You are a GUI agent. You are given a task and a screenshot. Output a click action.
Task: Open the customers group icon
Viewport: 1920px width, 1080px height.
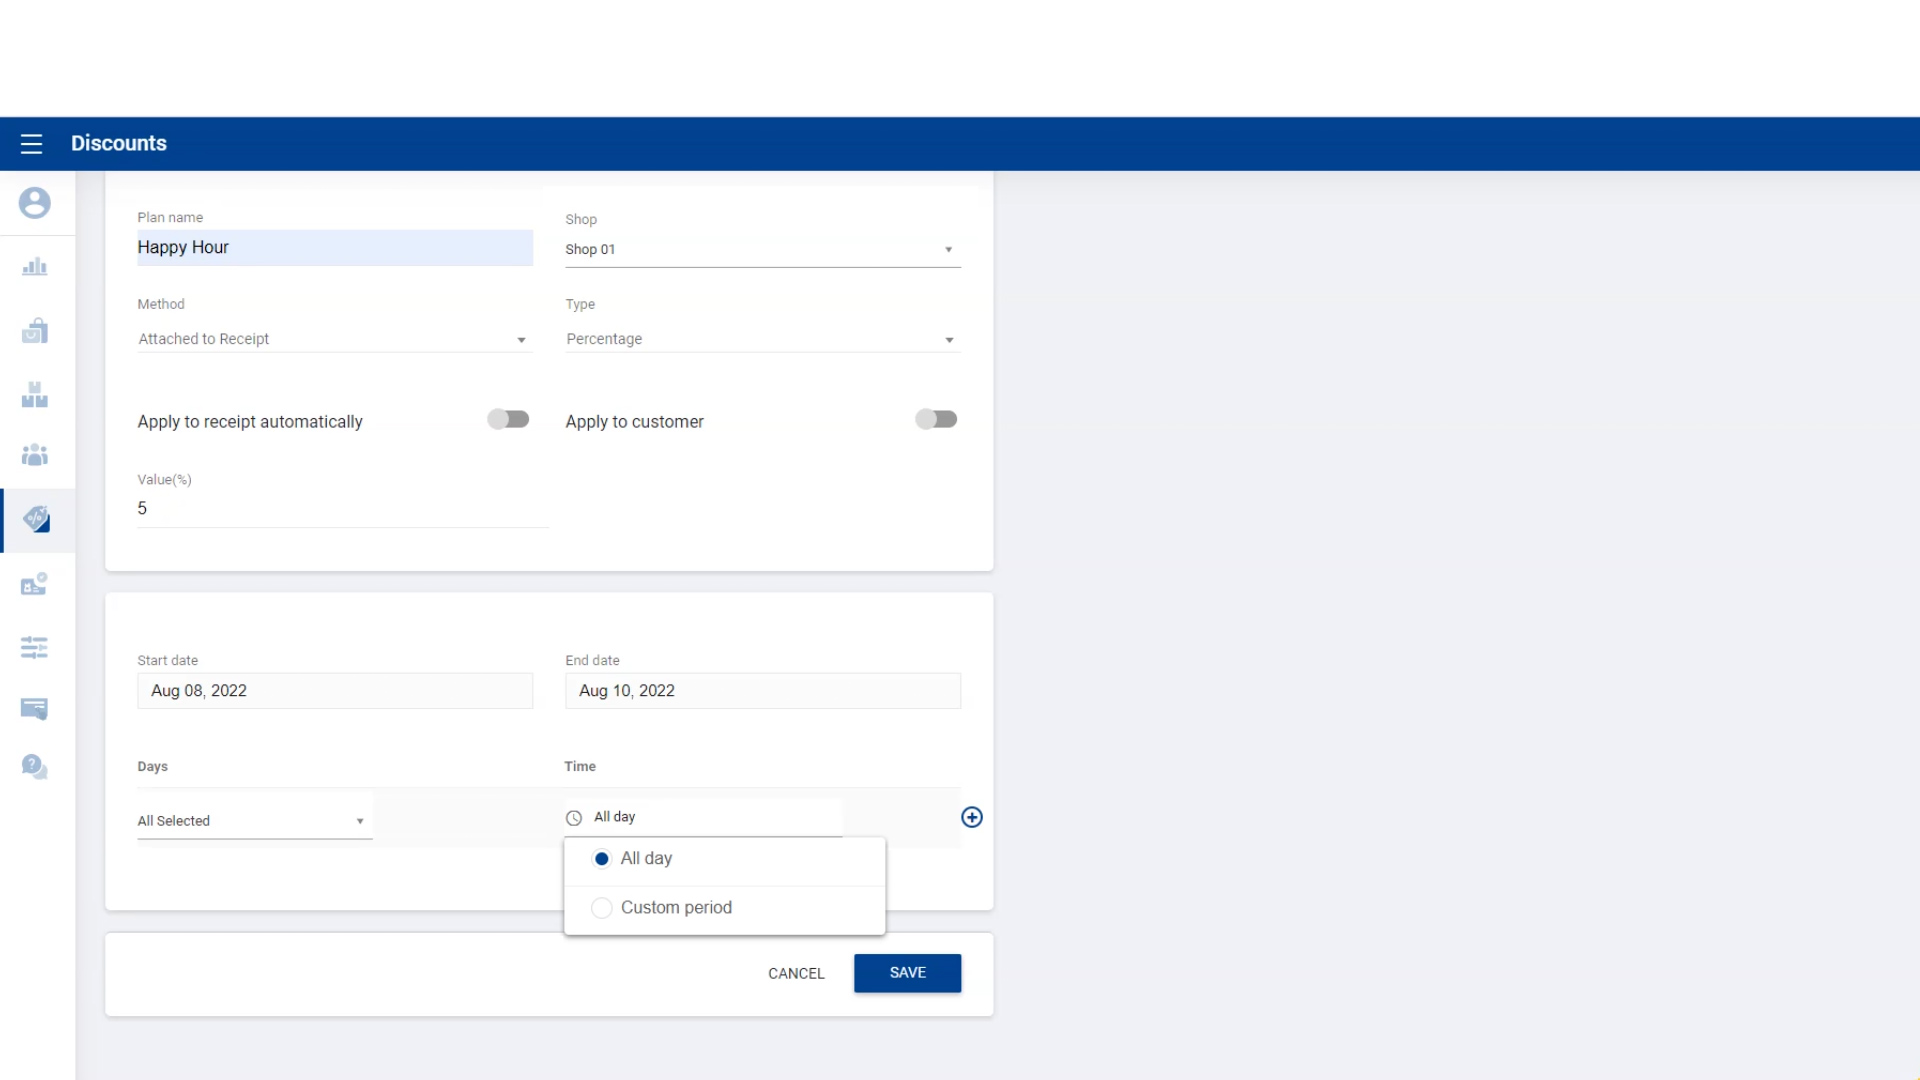34,456
